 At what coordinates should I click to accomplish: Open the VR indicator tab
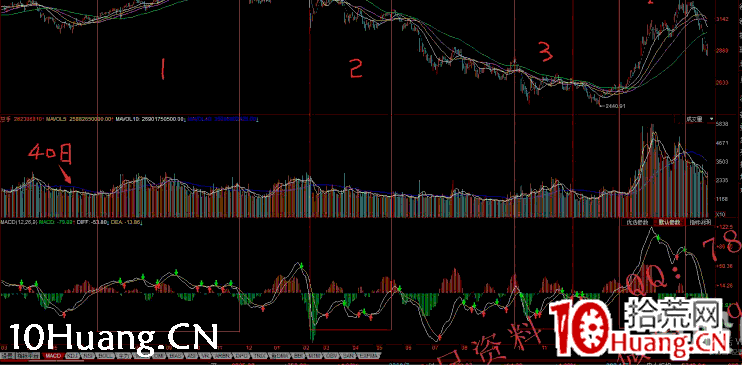point(204,356)
